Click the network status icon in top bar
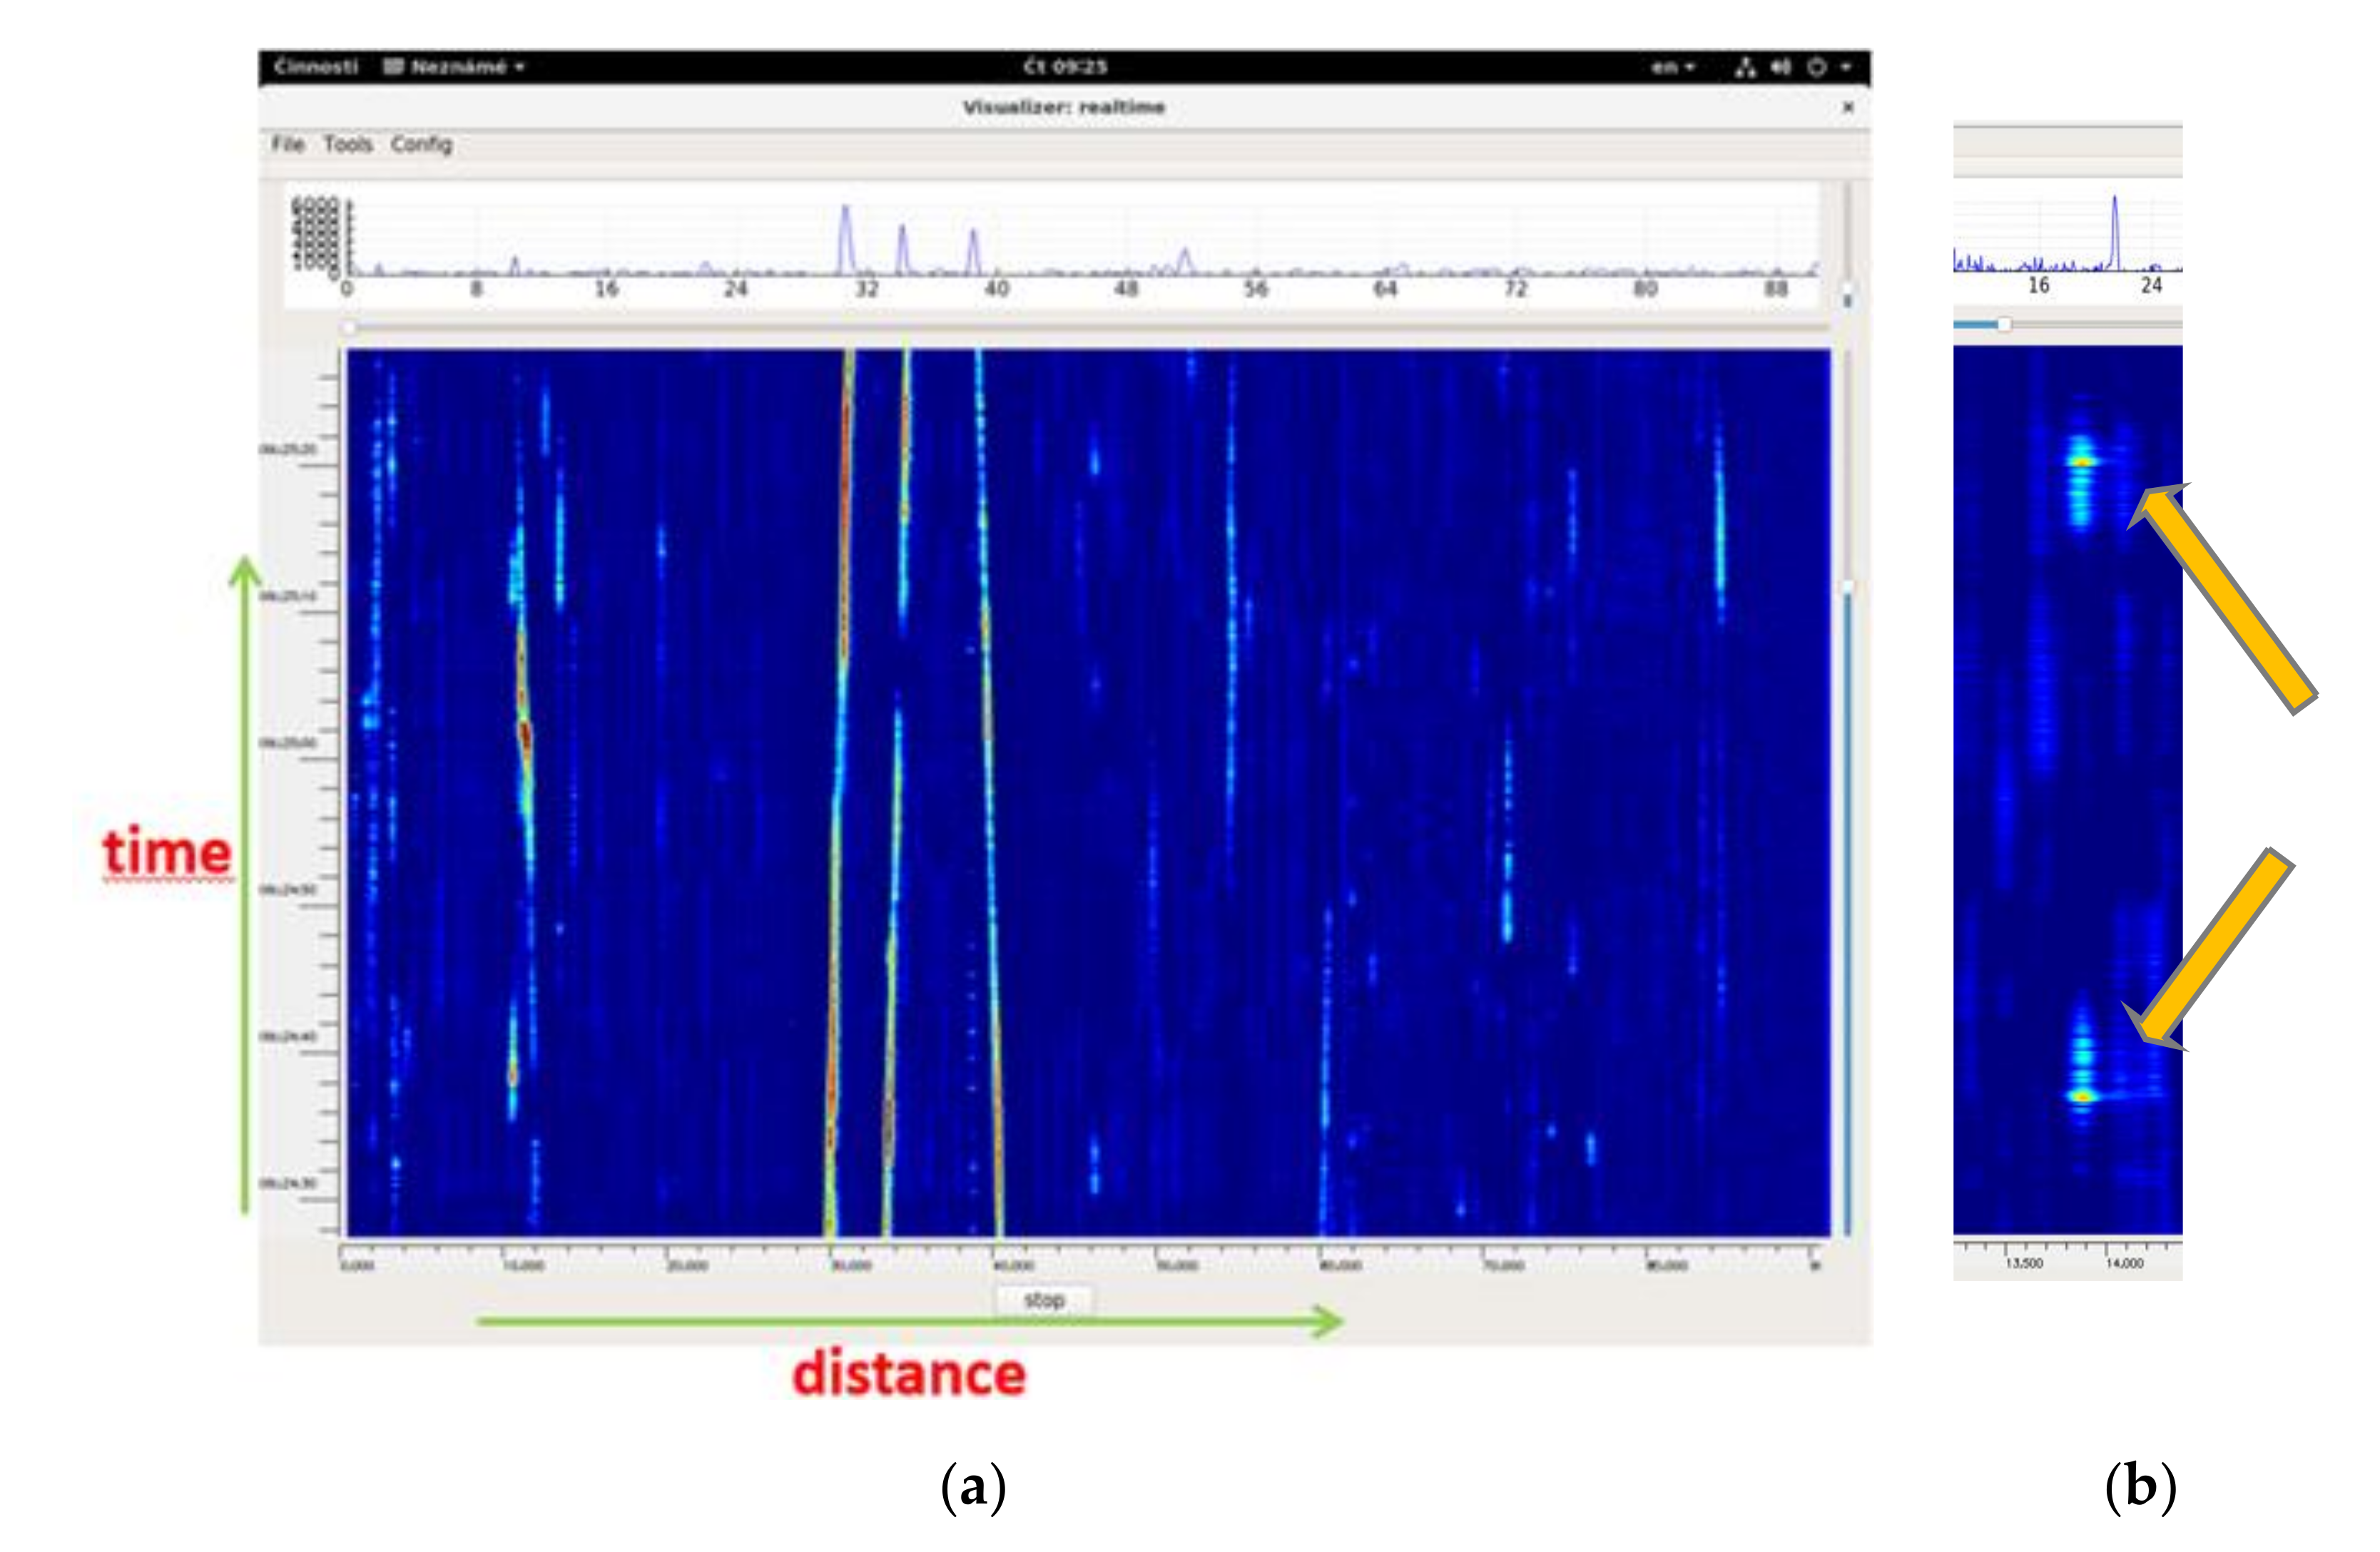The width and height of the screenshot is (2380, 1552). pos(1745,67)
